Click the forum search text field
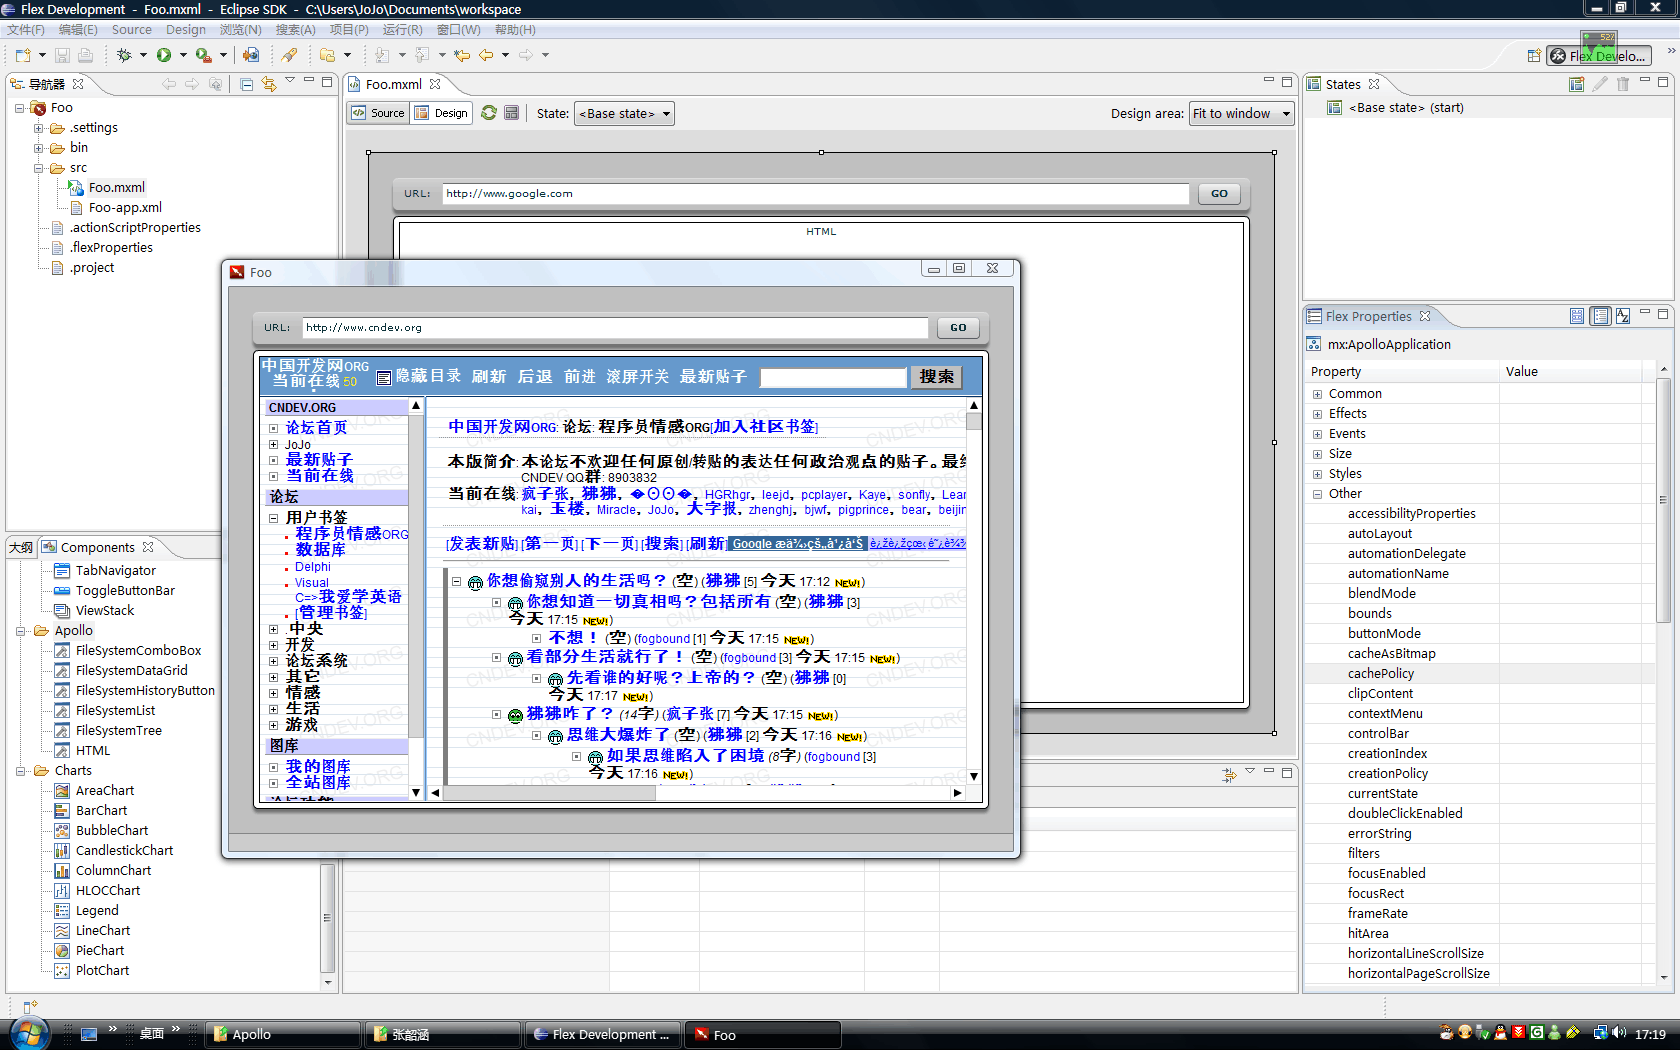The height and width of the screenshot is (1050, 1680). tap(832, 377)
